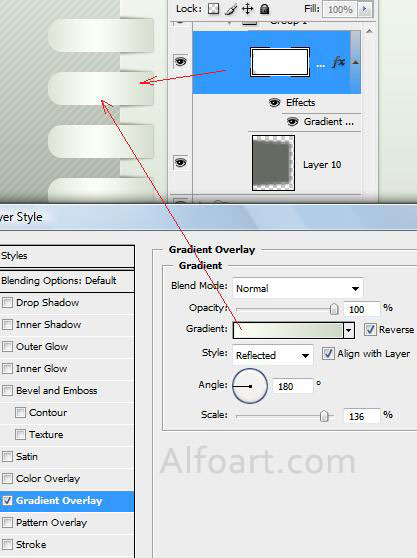417x558 pixels.
Task: Hide Layer 10 with its eye icon
Action: pos(180,163)
